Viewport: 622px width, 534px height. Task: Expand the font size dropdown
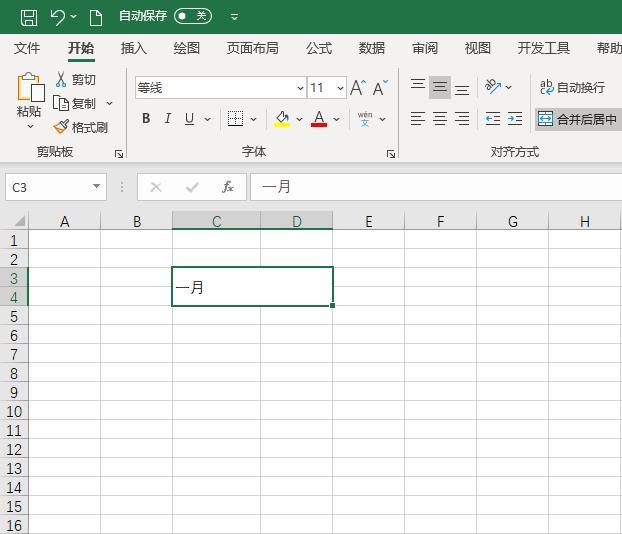340,88
